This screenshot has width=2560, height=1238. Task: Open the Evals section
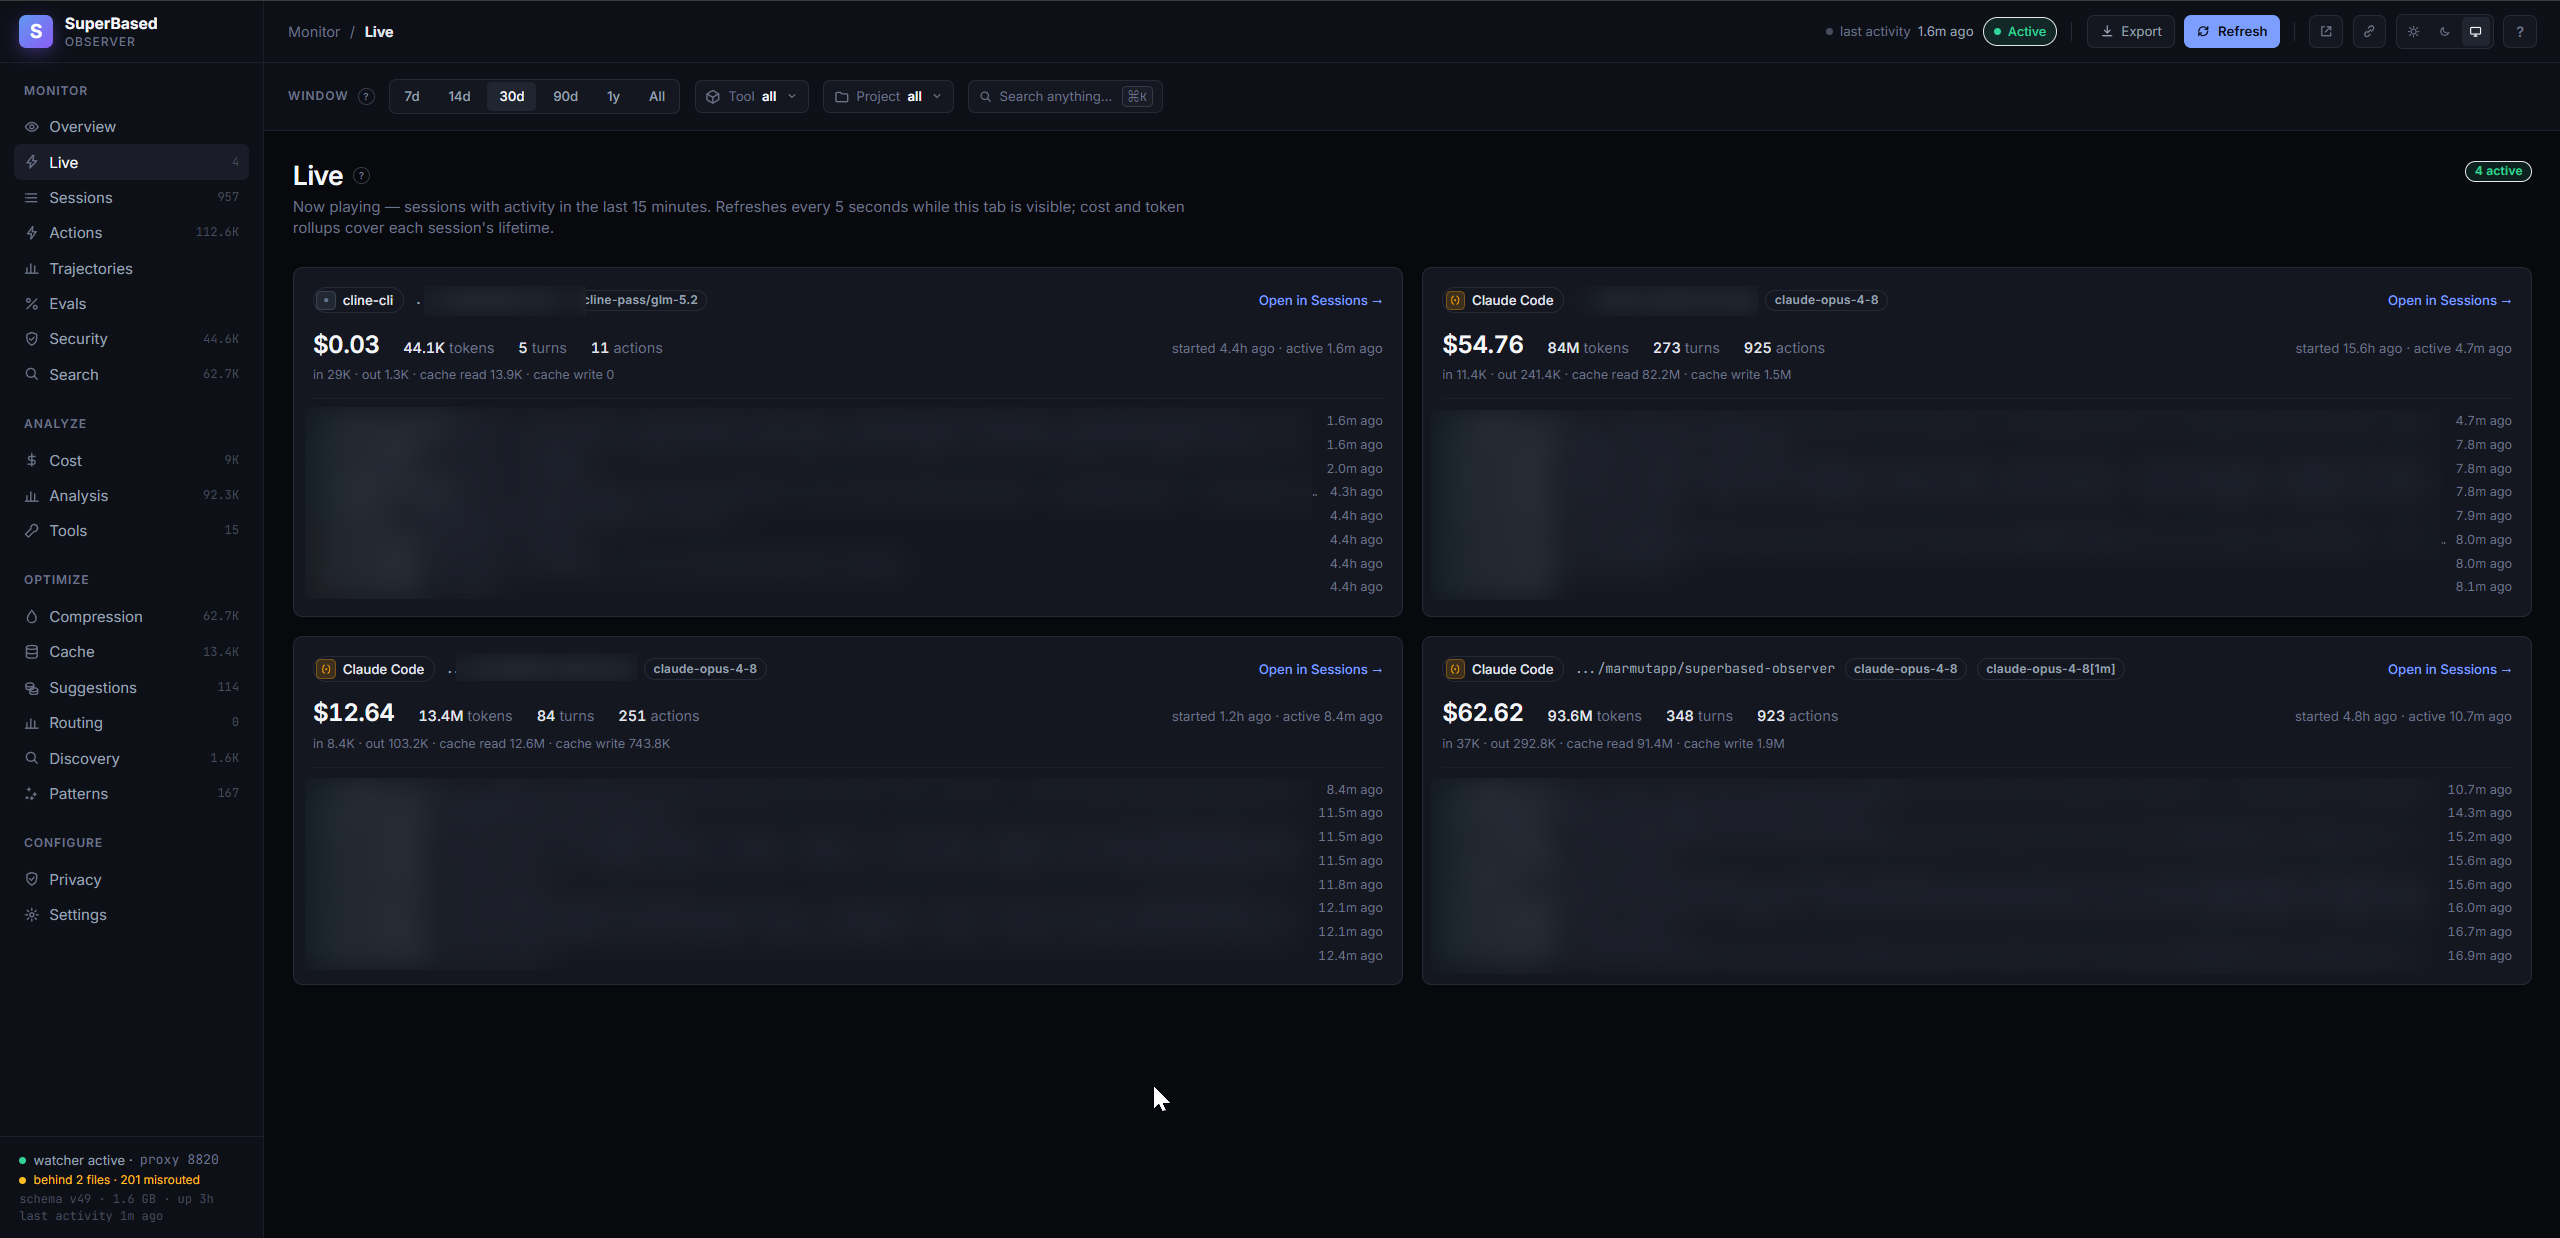click(131, 304)
